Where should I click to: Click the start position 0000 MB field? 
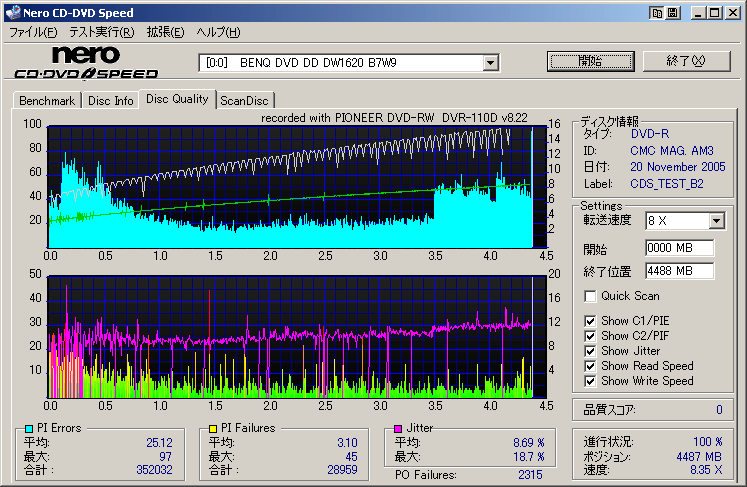click(680, 248)
